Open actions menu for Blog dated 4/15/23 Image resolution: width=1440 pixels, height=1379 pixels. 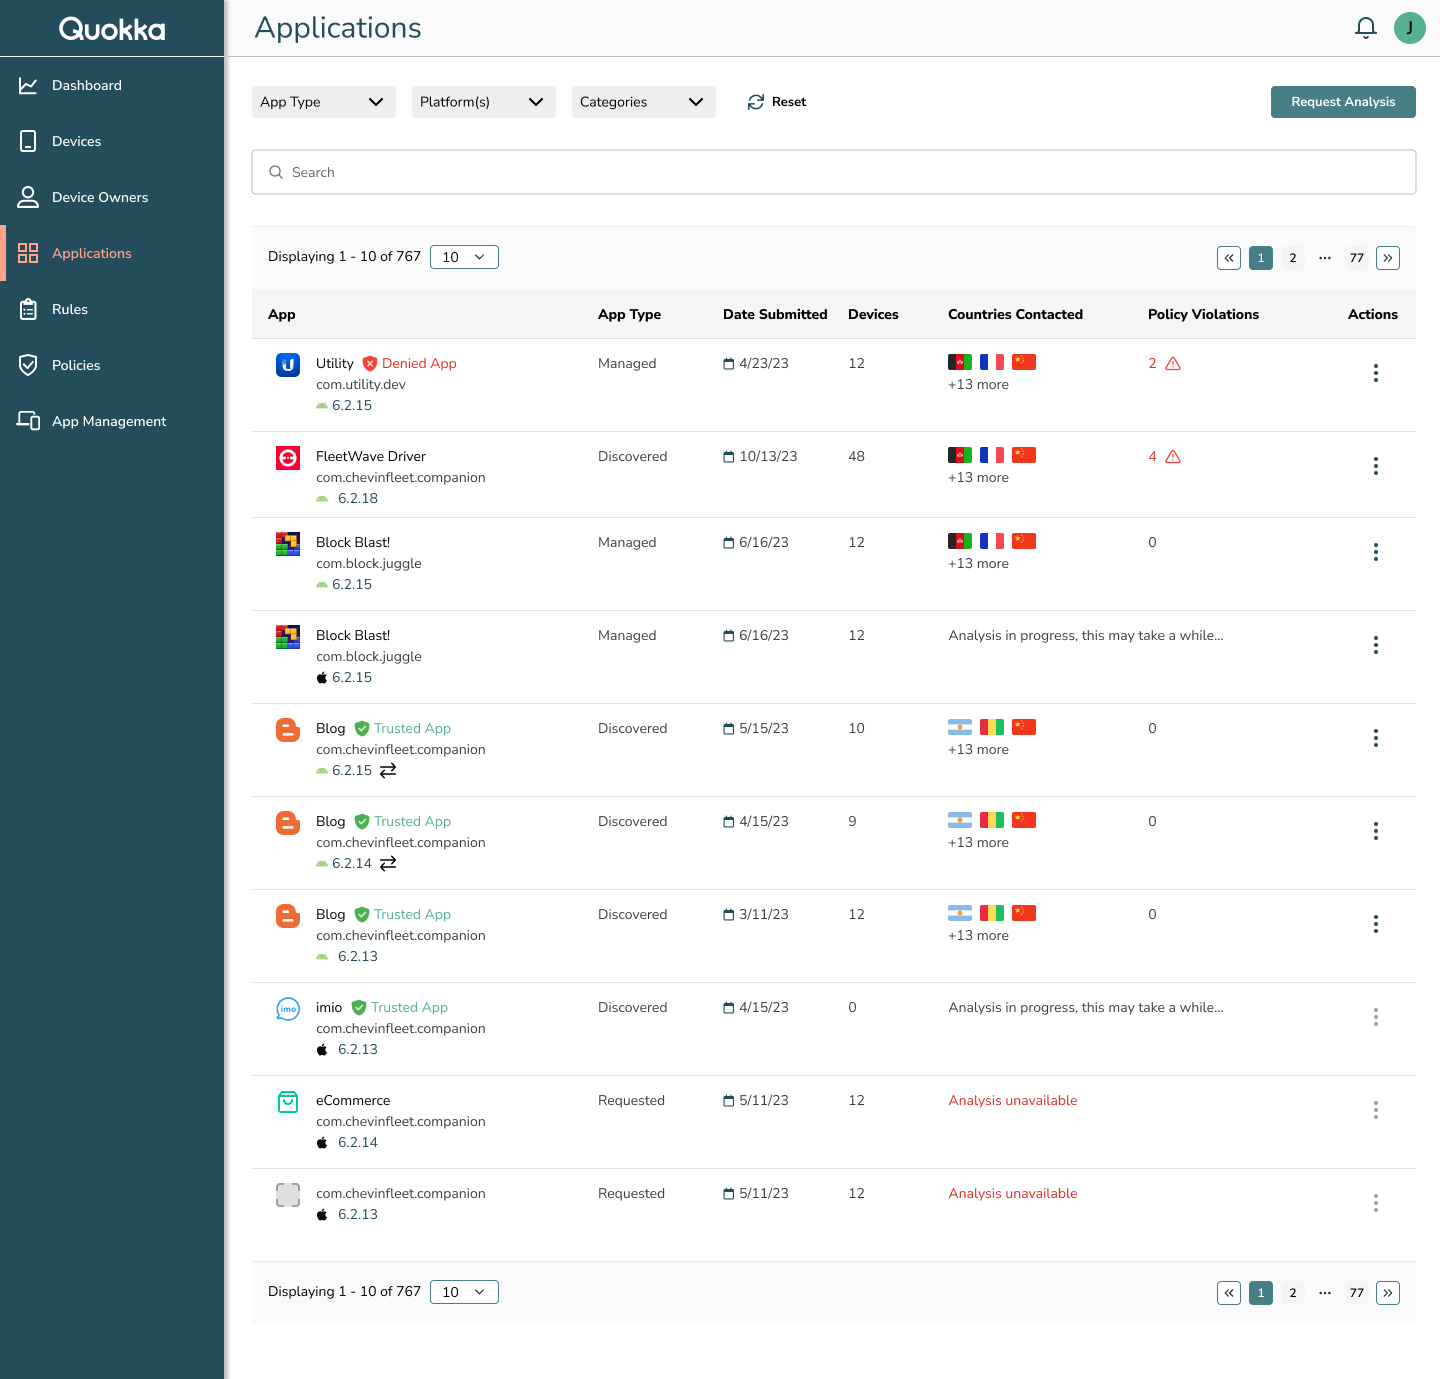point(1376,831)
